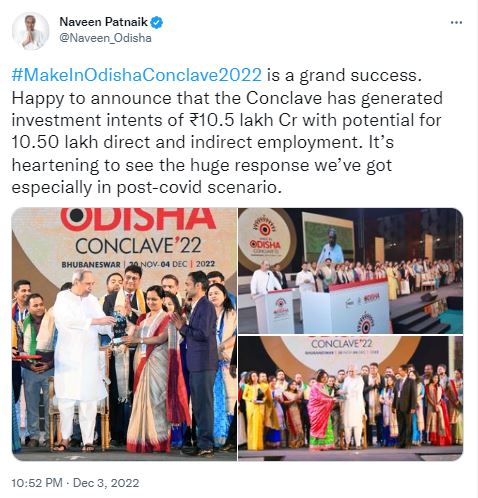Open the tweet's more options ellipsis menu

(x=456, y=23)
